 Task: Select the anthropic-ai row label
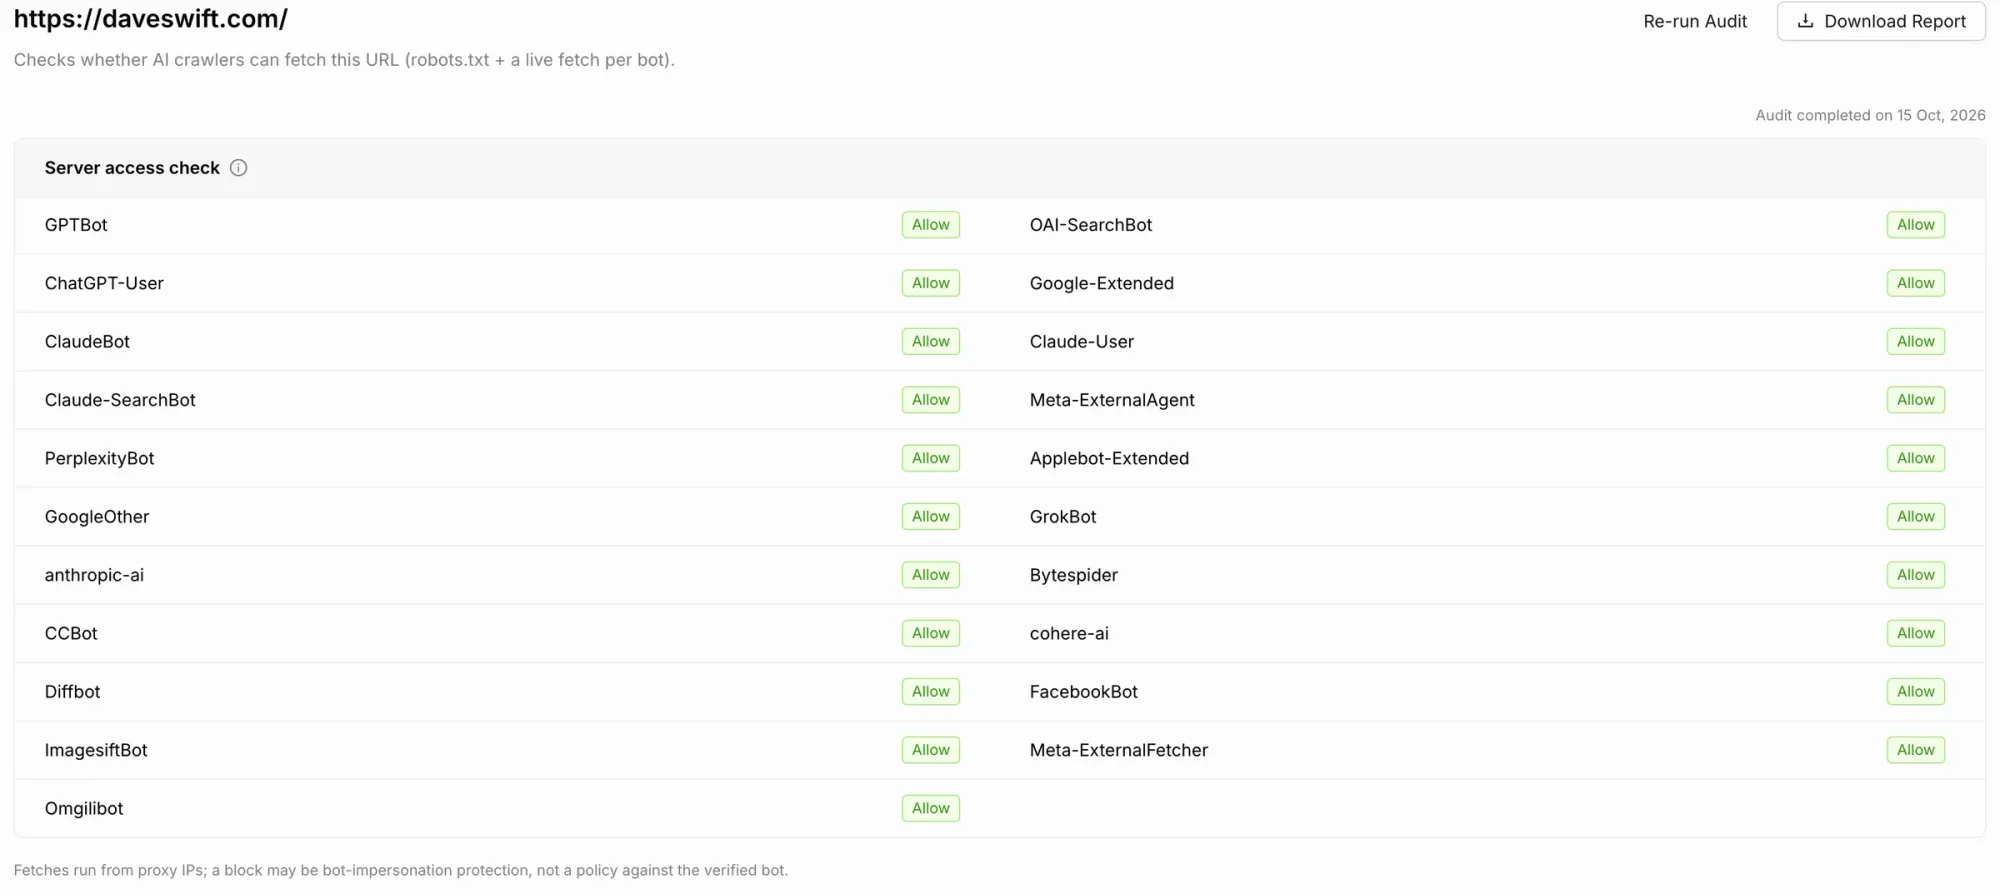click(x=94, y=575)
